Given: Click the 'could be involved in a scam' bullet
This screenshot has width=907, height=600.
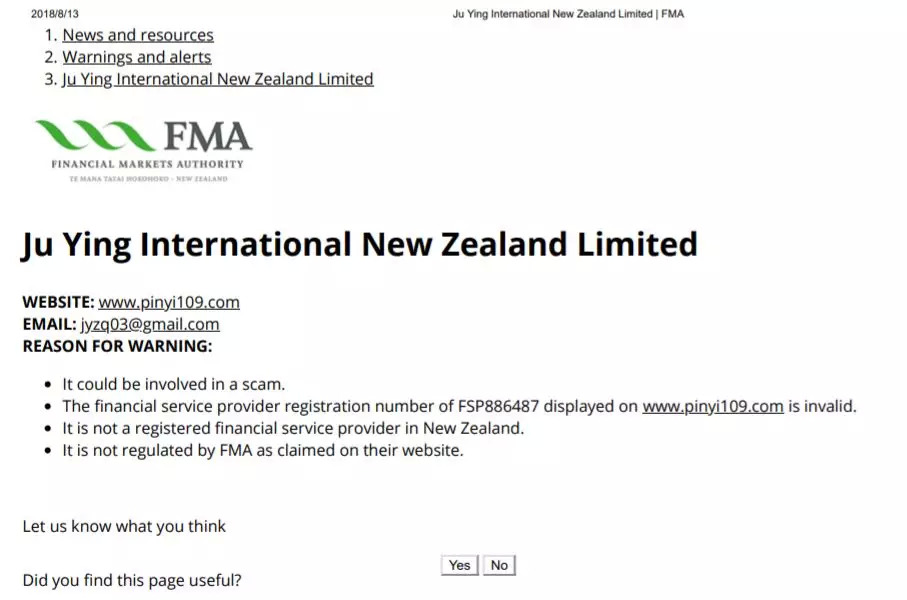Looking at the screenshot, I should (x=174, y=384).
